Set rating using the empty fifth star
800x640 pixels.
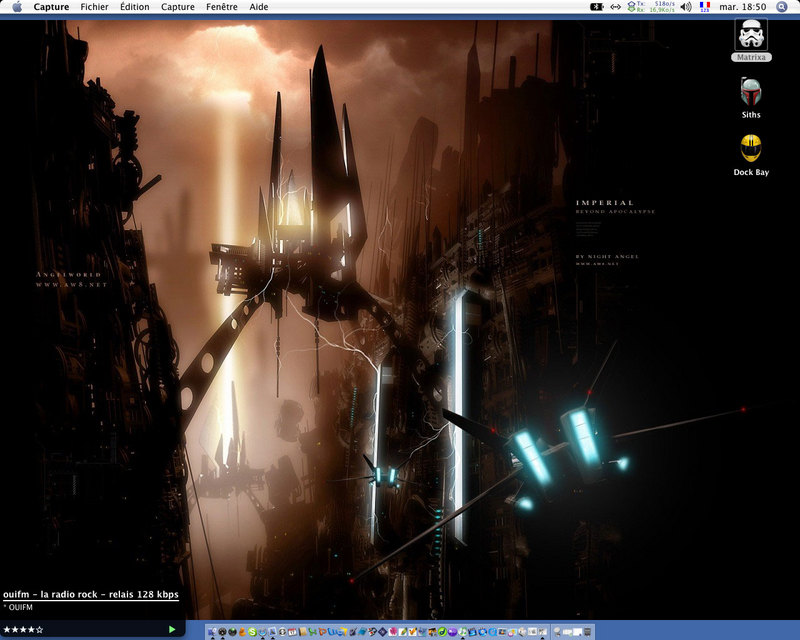[x=39, y=629]
